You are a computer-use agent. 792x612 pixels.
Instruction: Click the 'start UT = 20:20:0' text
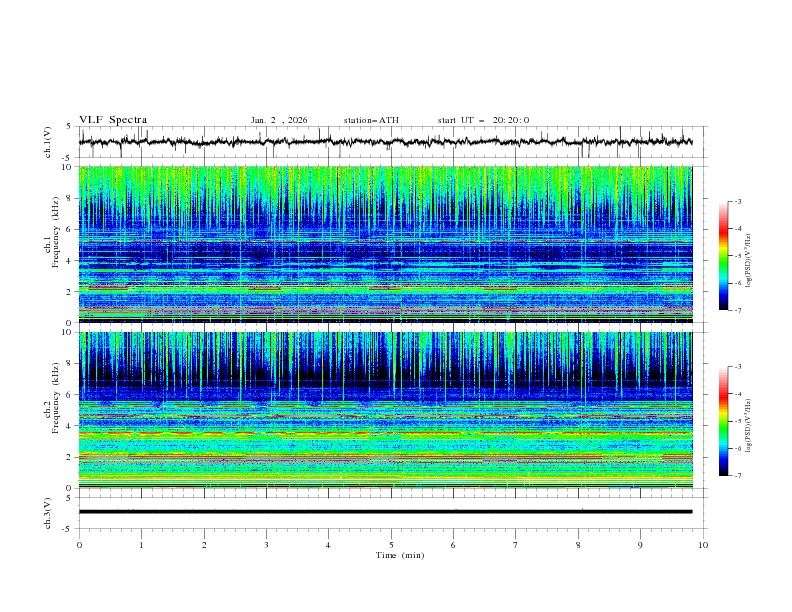[x=483, y=120]
